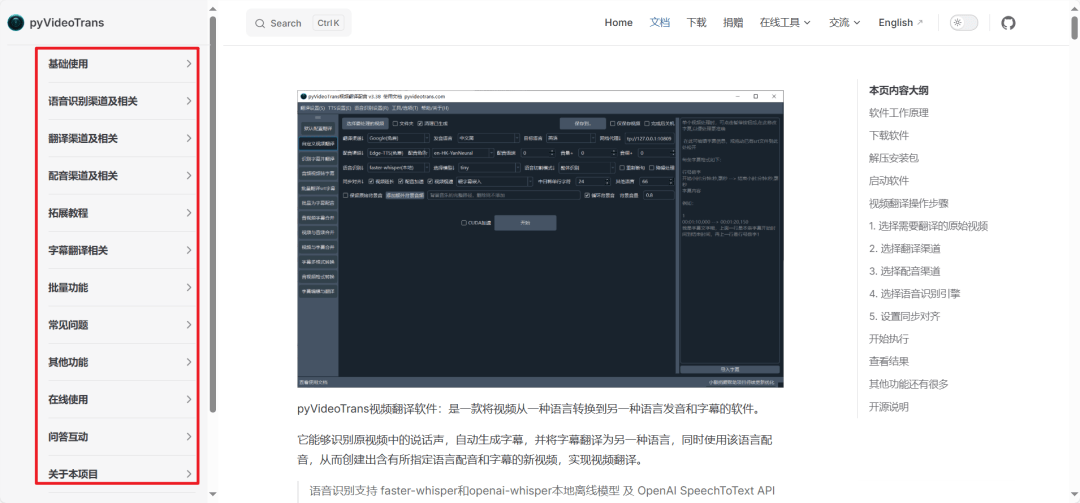Click the pyVideoTrans logo icon

tap(15, 23)
